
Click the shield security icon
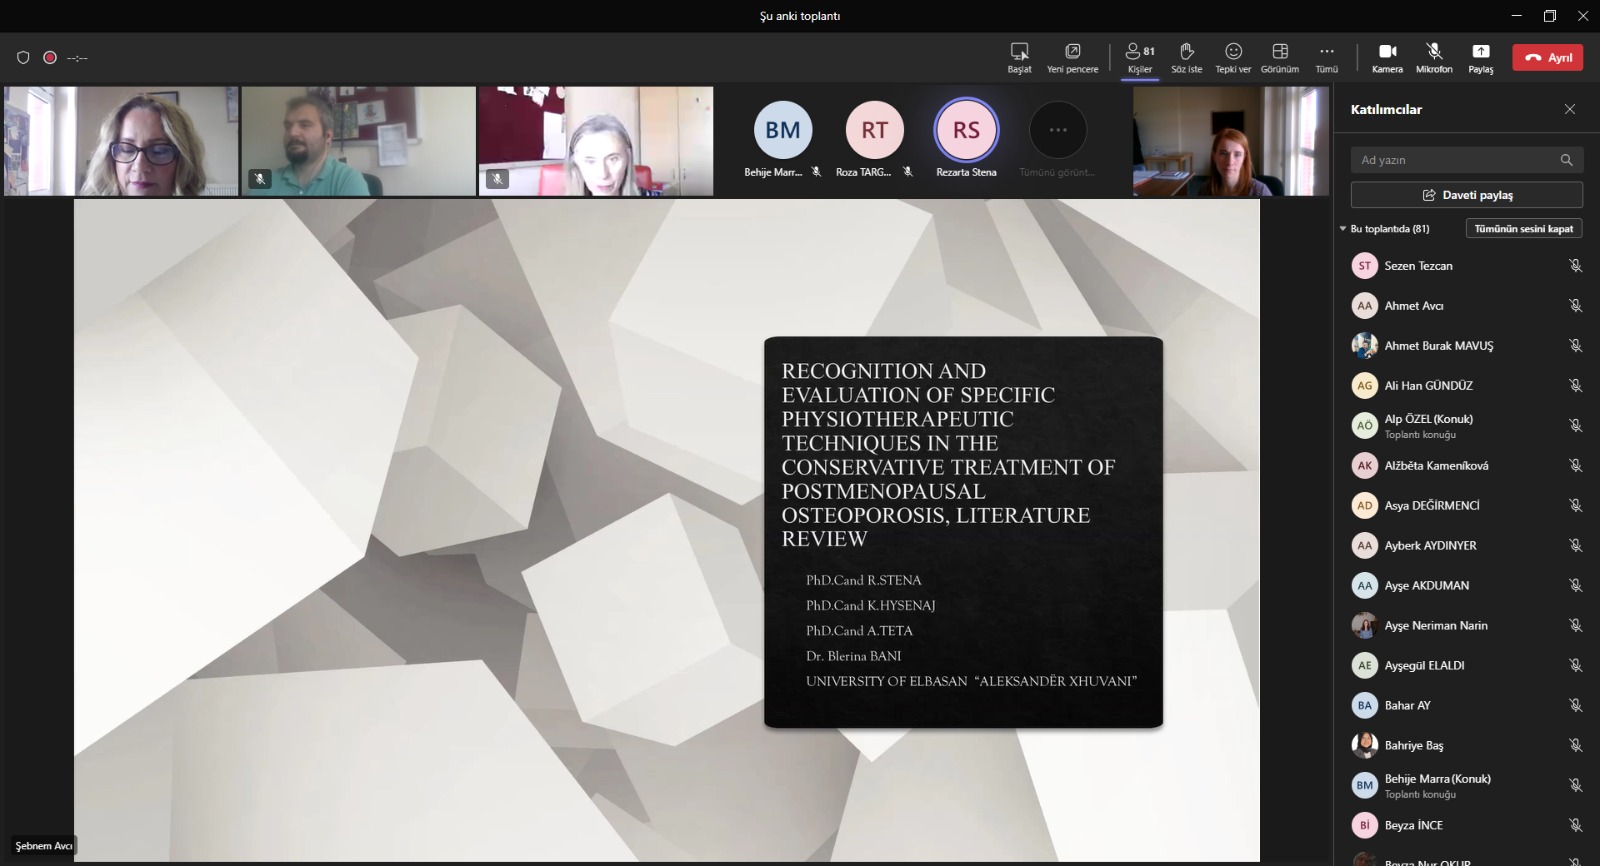(x=23, y=58)
